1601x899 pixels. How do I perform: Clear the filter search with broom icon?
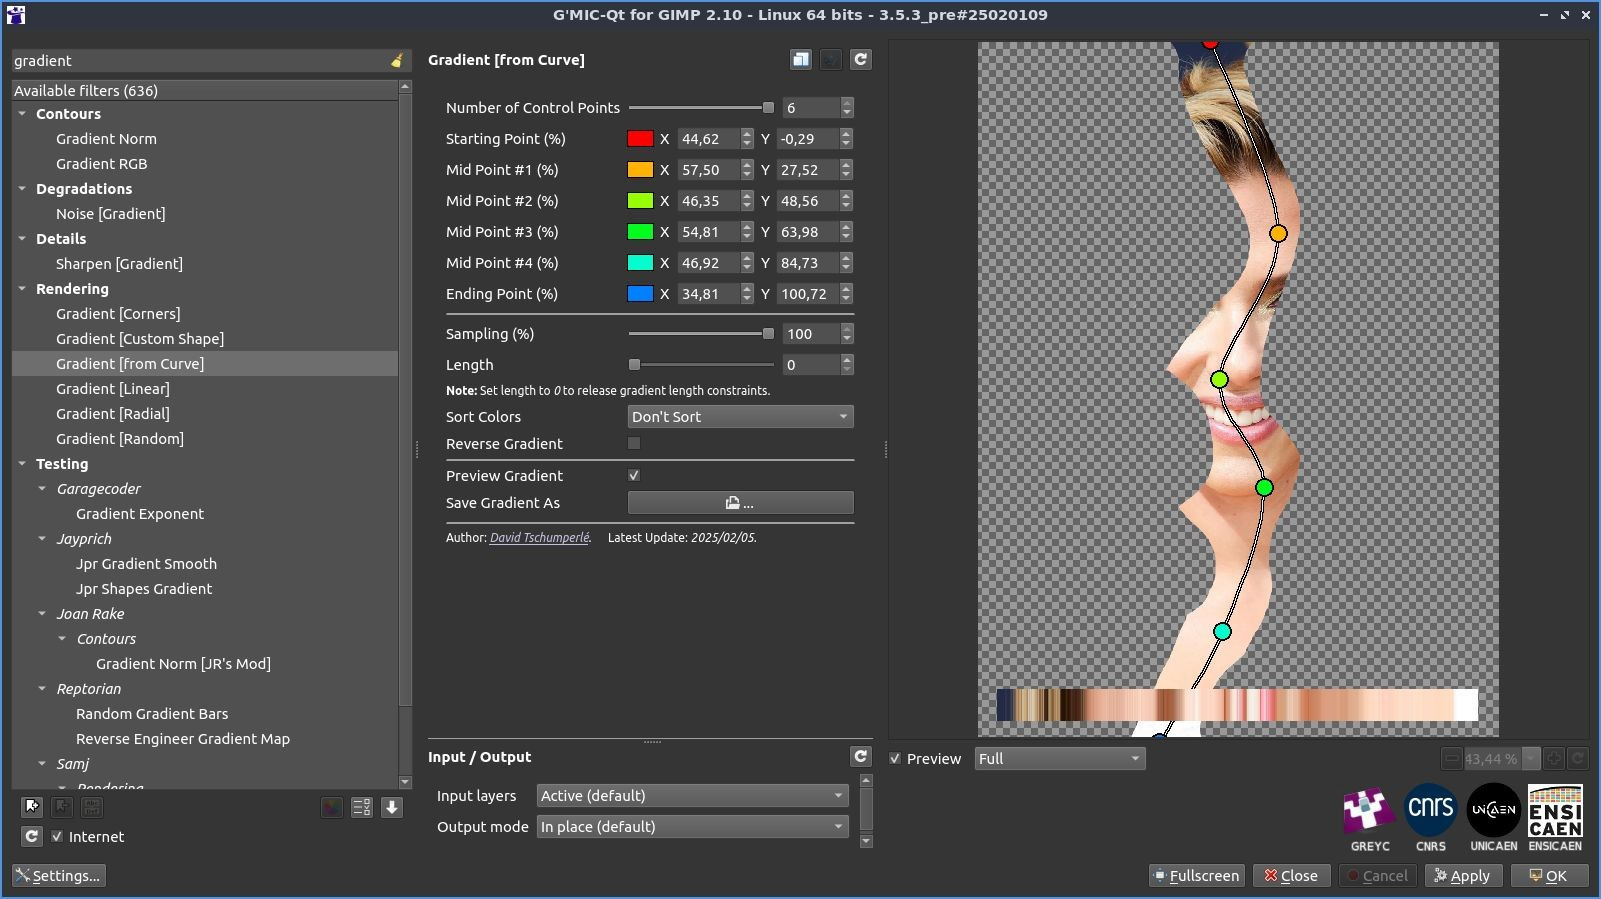pyautogui.click(x=397, y=61)
